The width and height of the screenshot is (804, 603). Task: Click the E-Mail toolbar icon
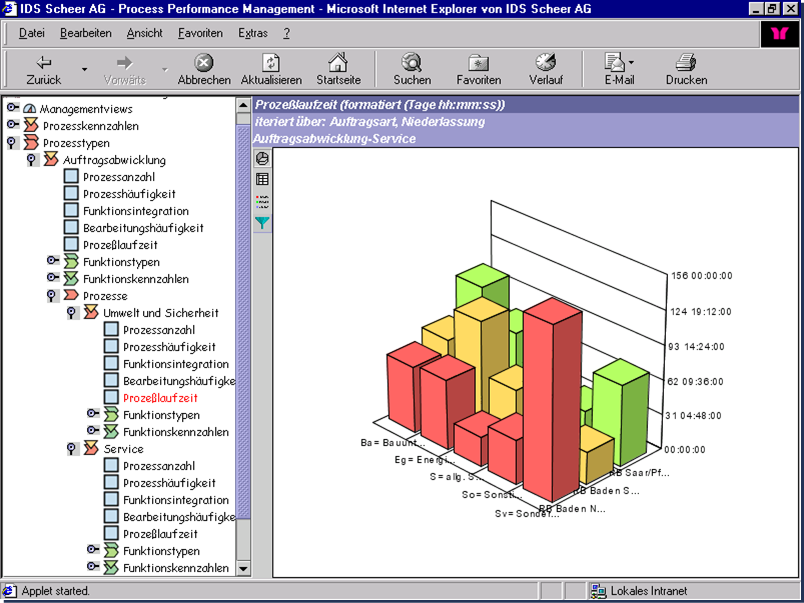(x=615, y=63)
